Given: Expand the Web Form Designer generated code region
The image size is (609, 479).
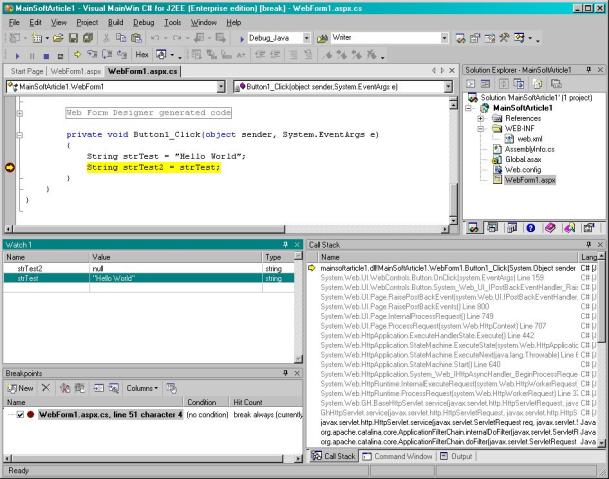Looking at the screenshot, I should click(x=19, y=113).
